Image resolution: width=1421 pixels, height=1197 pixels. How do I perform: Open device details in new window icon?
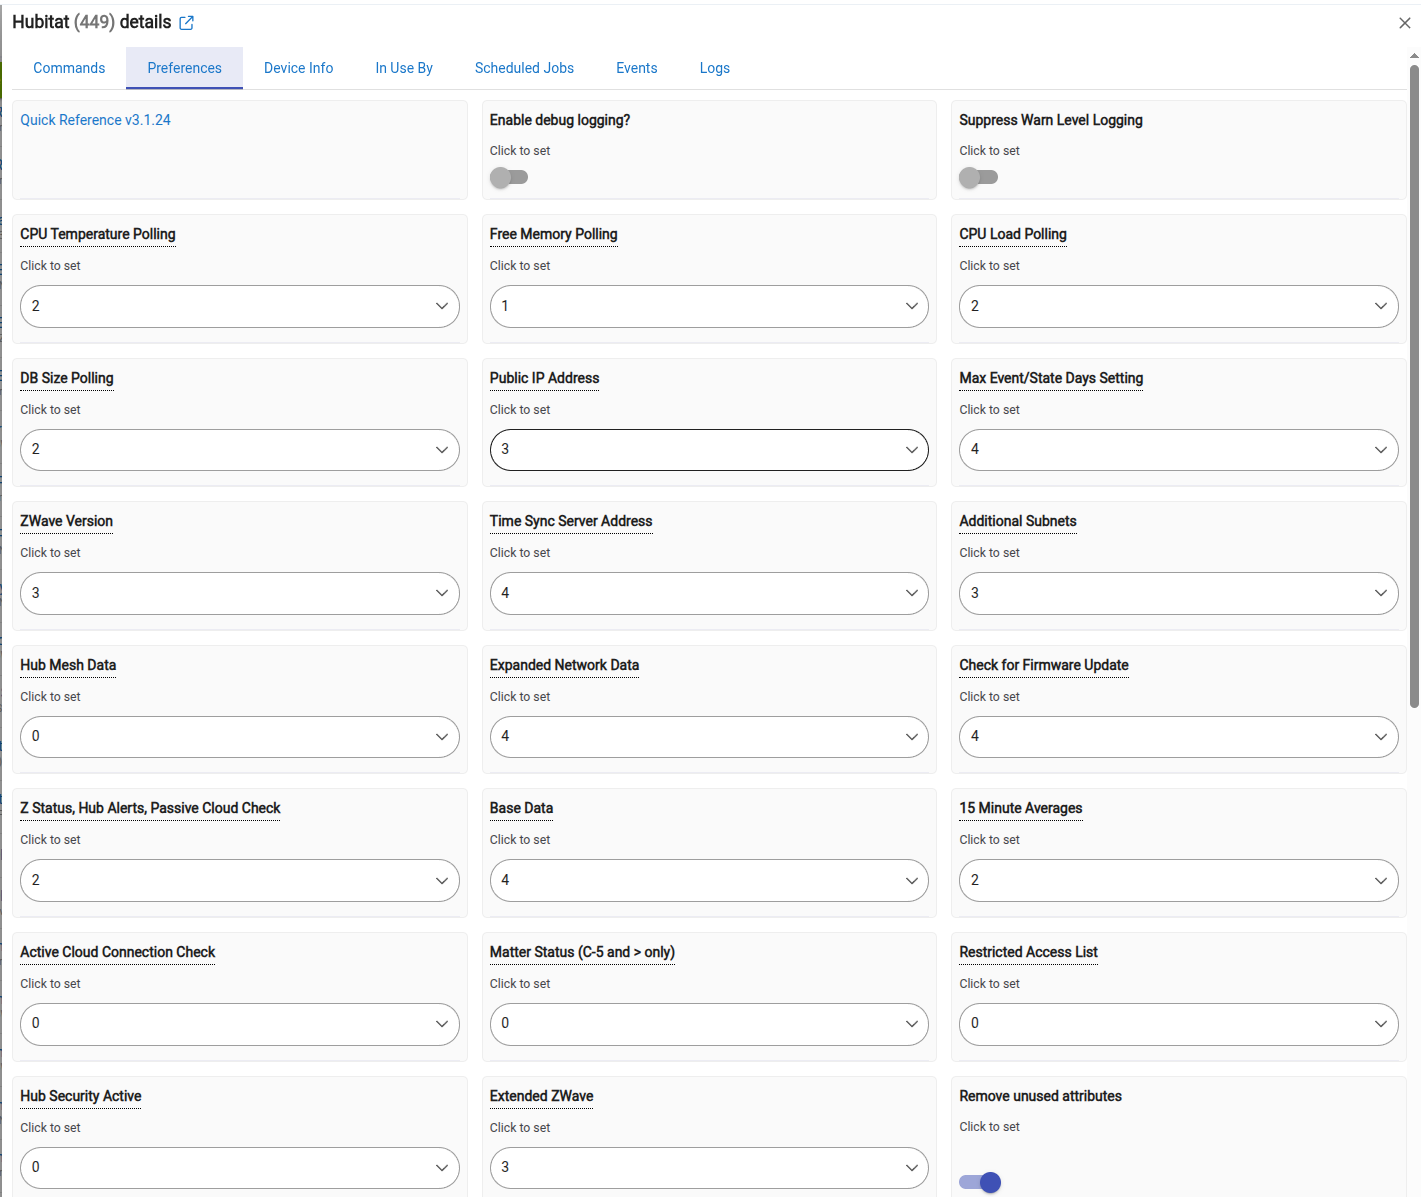click(186, 23)
